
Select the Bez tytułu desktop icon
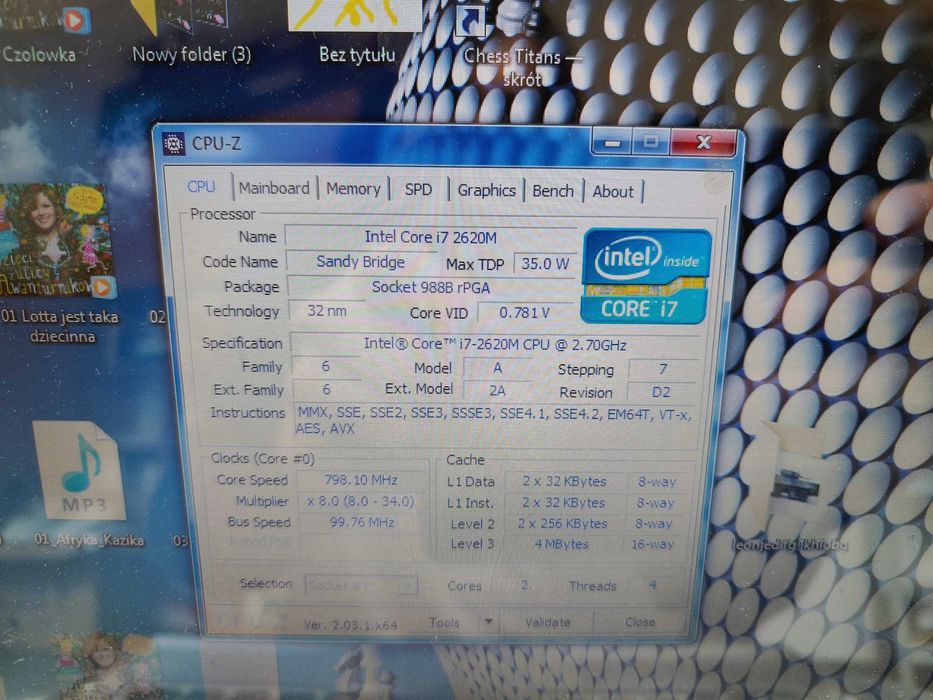pyautogui.click(x=355, y=17)
